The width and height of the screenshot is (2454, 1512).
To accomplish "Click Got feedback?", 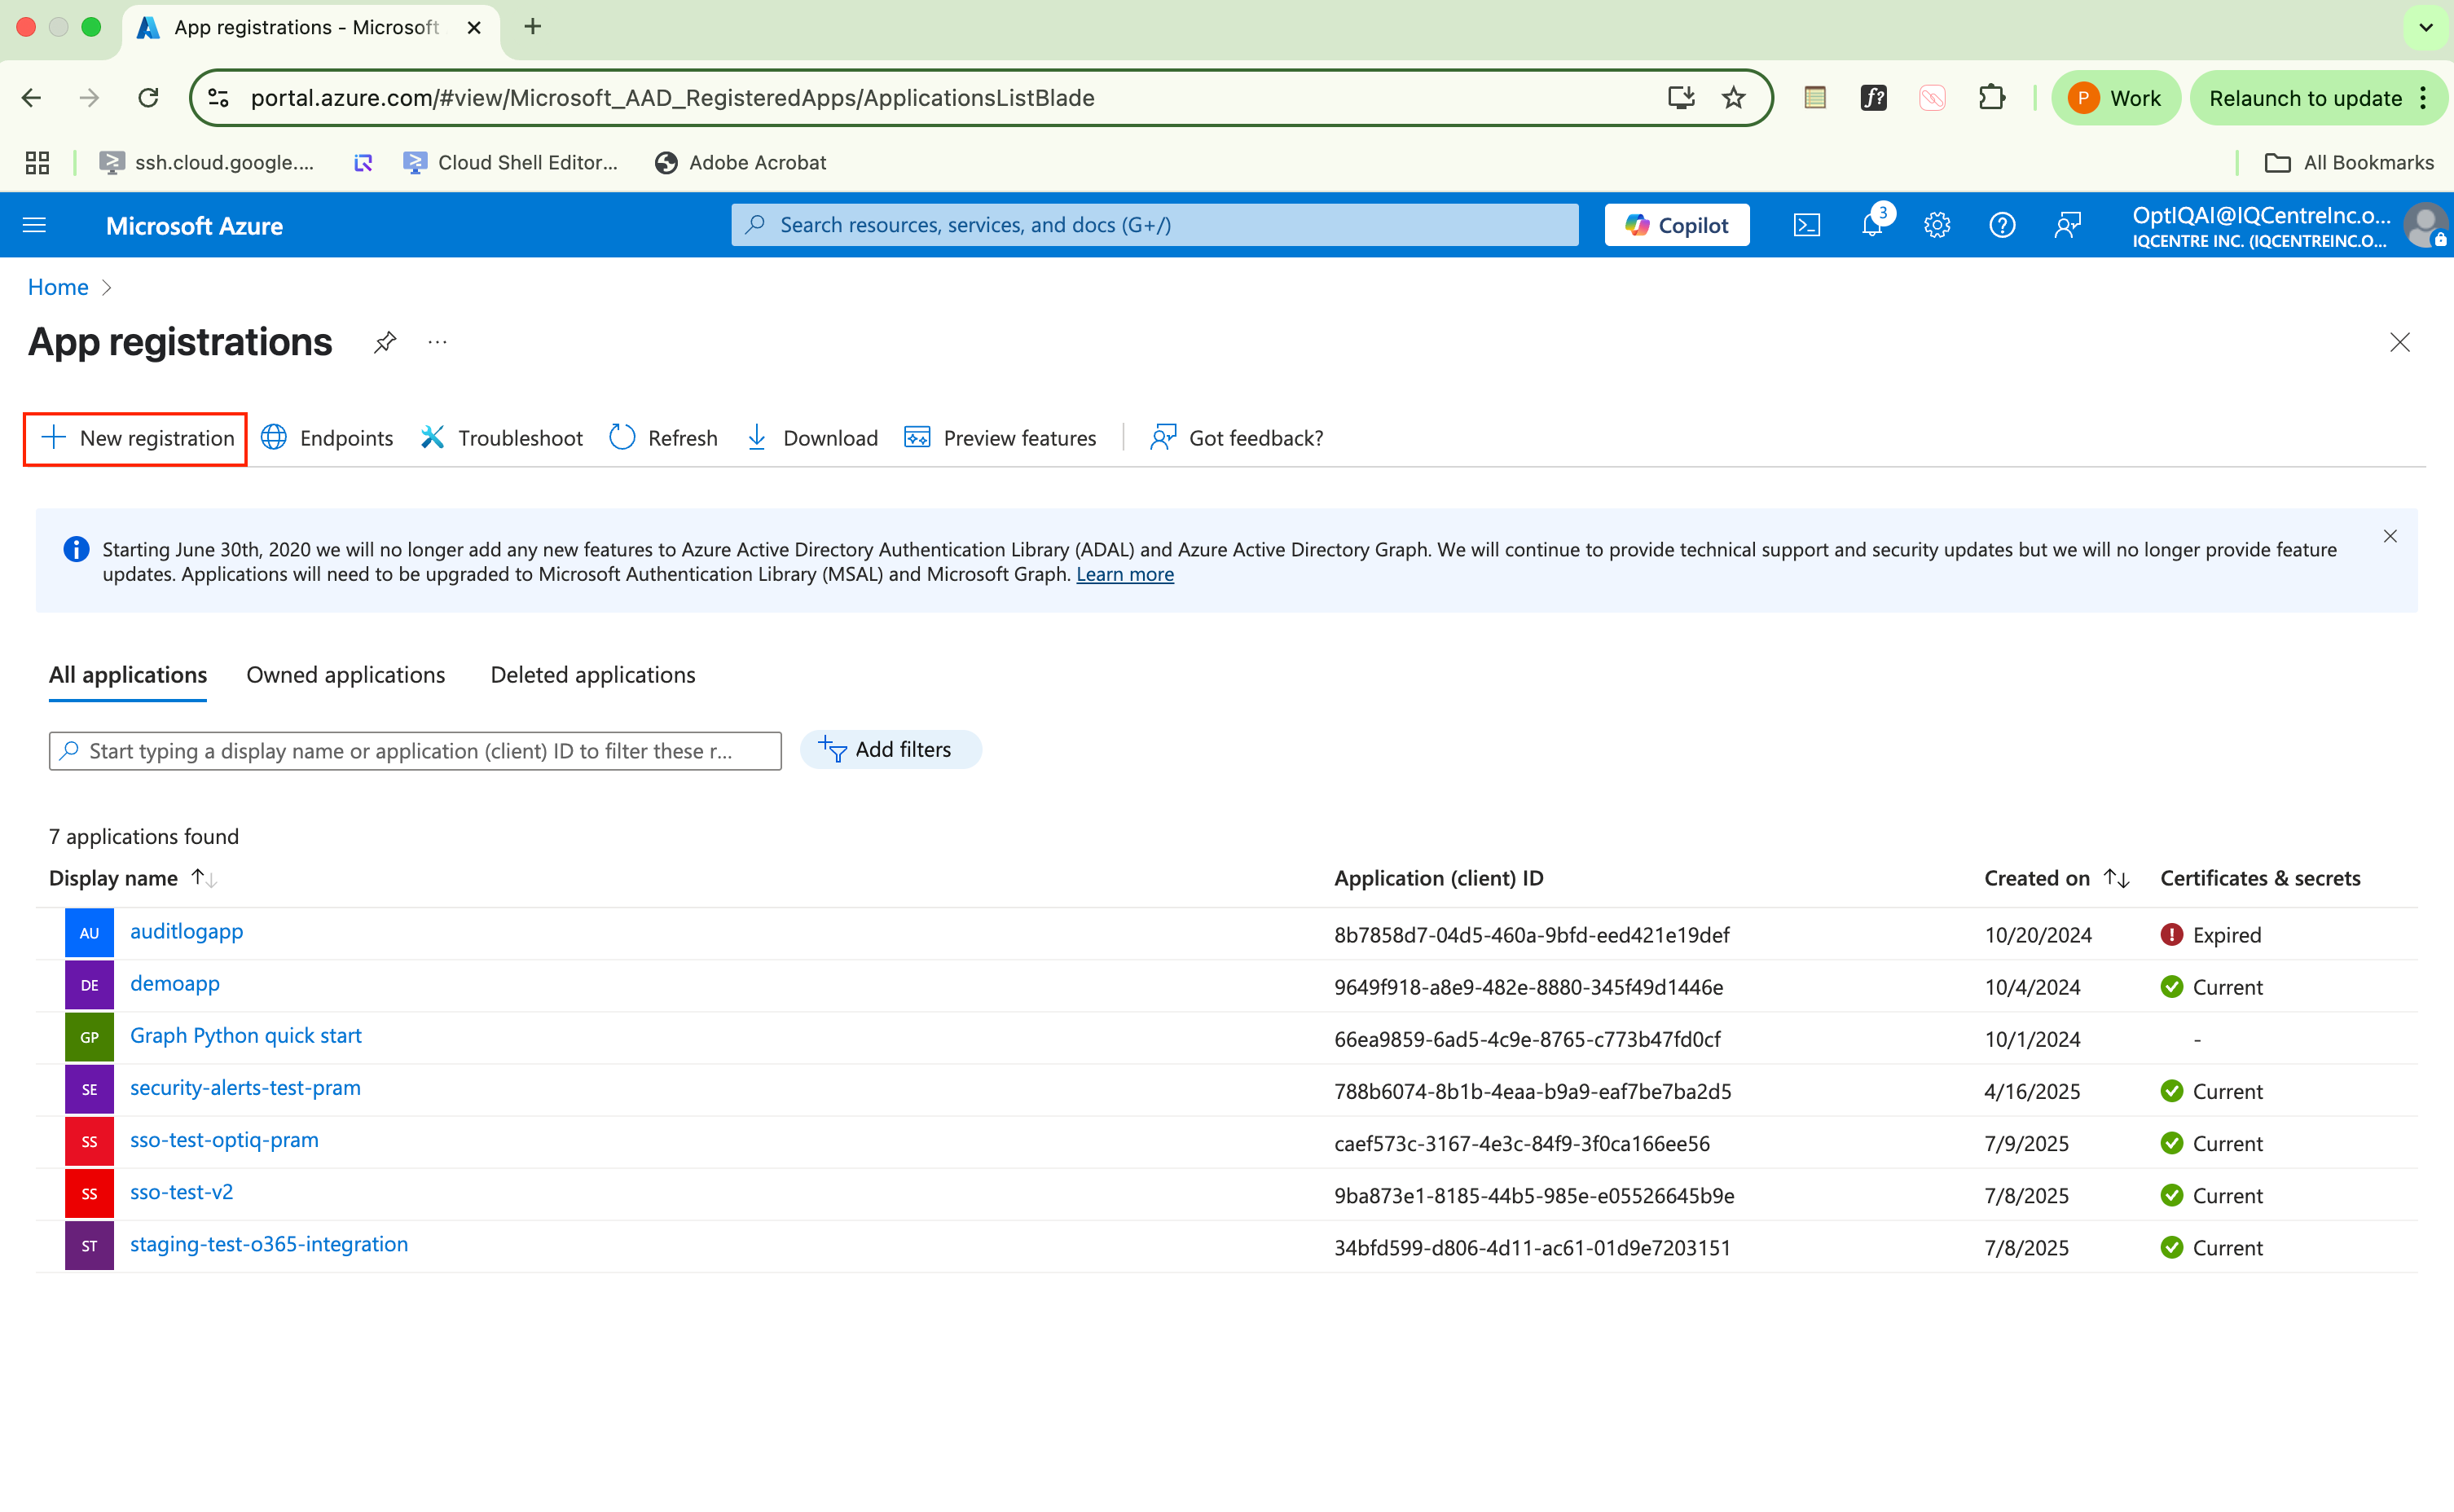I will pos(1236,438).
